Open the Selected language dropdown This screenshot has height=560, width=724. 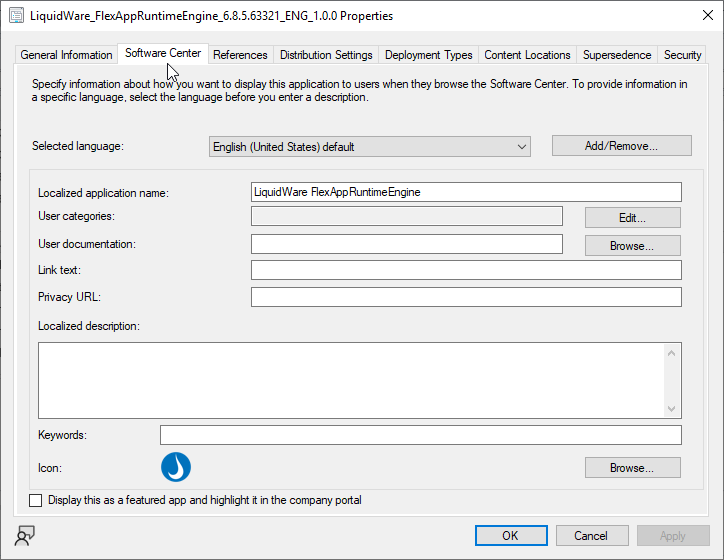point(370,147)
